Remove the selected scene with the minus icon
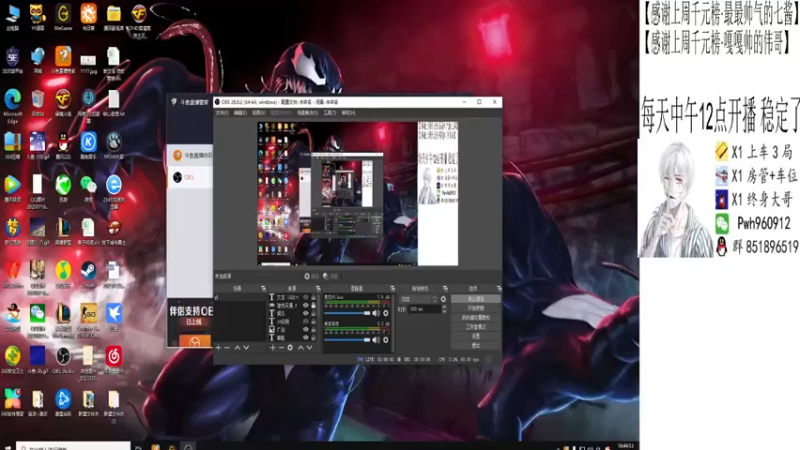This screenshot has height=450, width=800. point(227,347)
